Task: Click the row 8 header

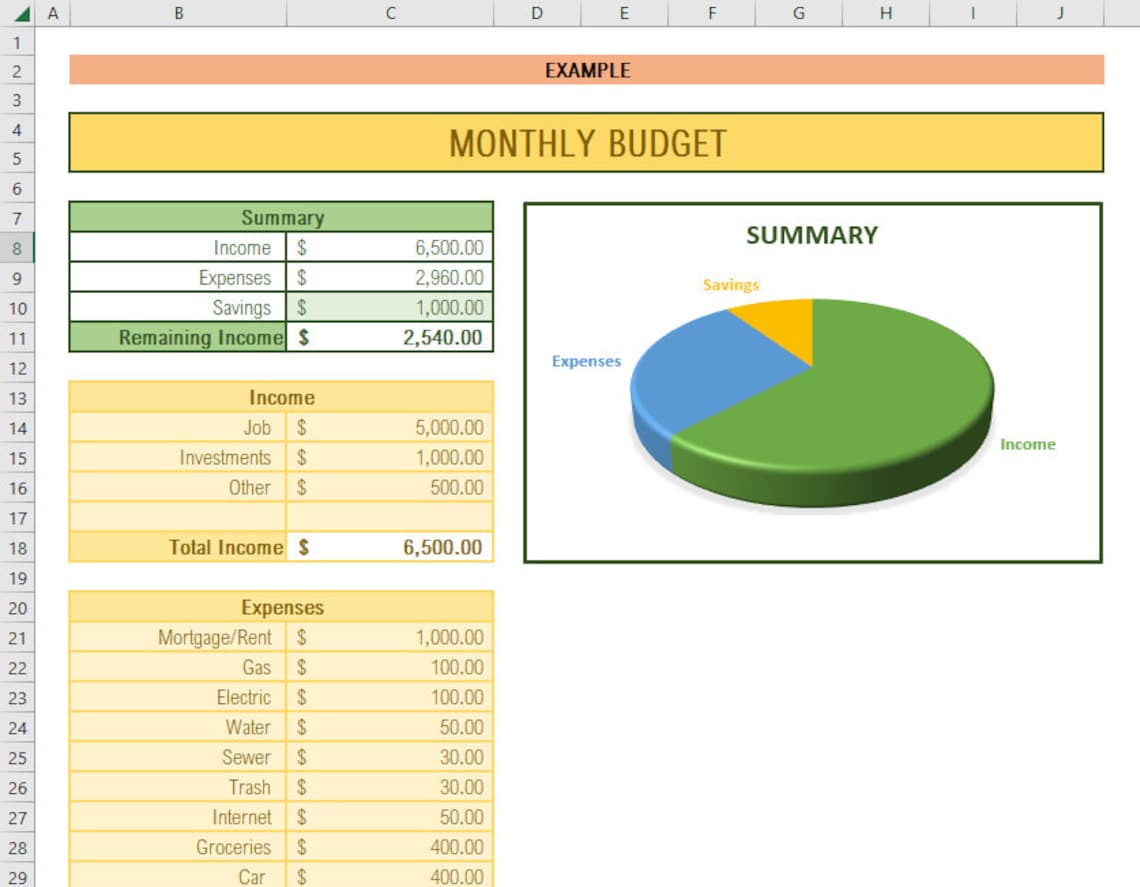Action: [18, 247]
